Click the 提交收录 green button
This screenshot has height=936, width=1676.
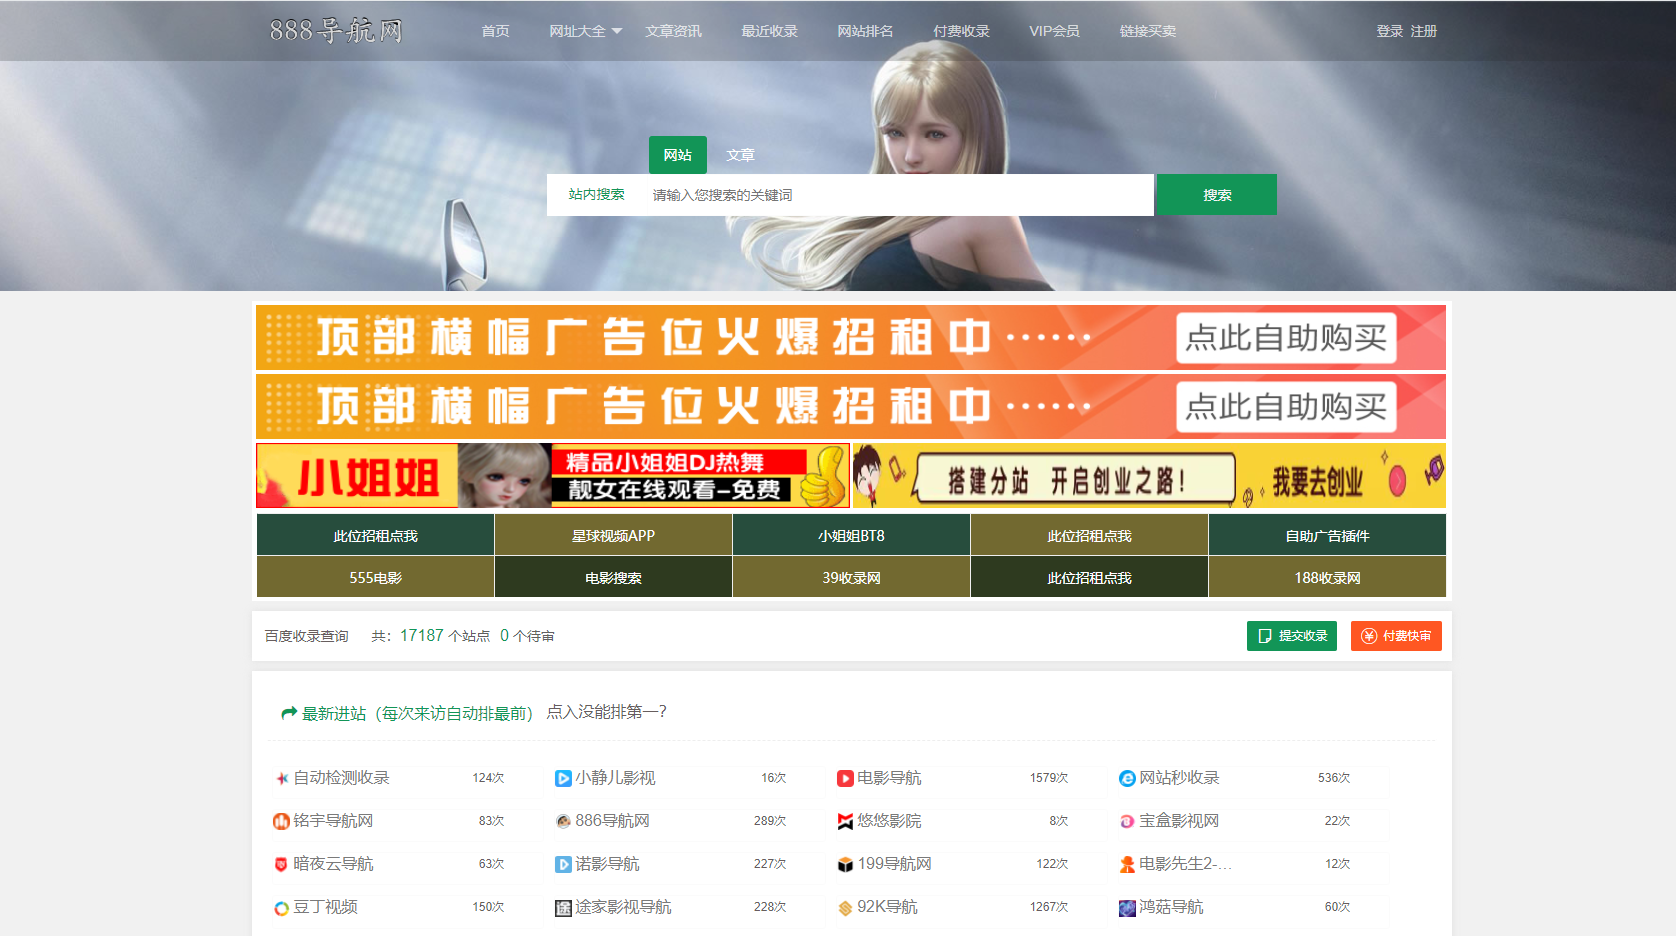pos(1291,635)
